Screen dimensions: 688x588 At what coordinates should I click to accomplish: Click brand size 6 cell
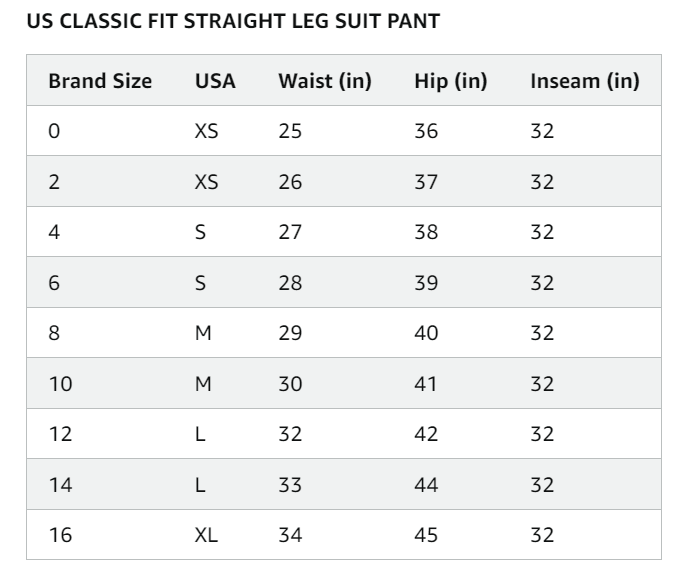tap(54, 283)
